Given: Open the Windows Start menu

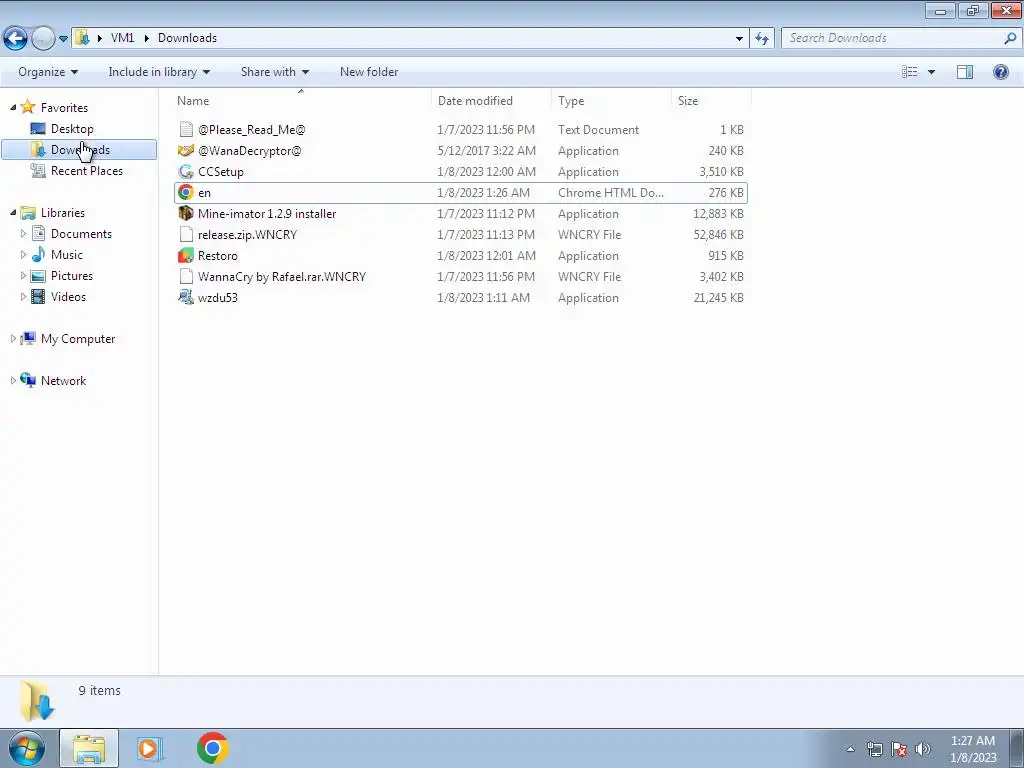Looking at the screenshot, I should click(x=27, y=748).
